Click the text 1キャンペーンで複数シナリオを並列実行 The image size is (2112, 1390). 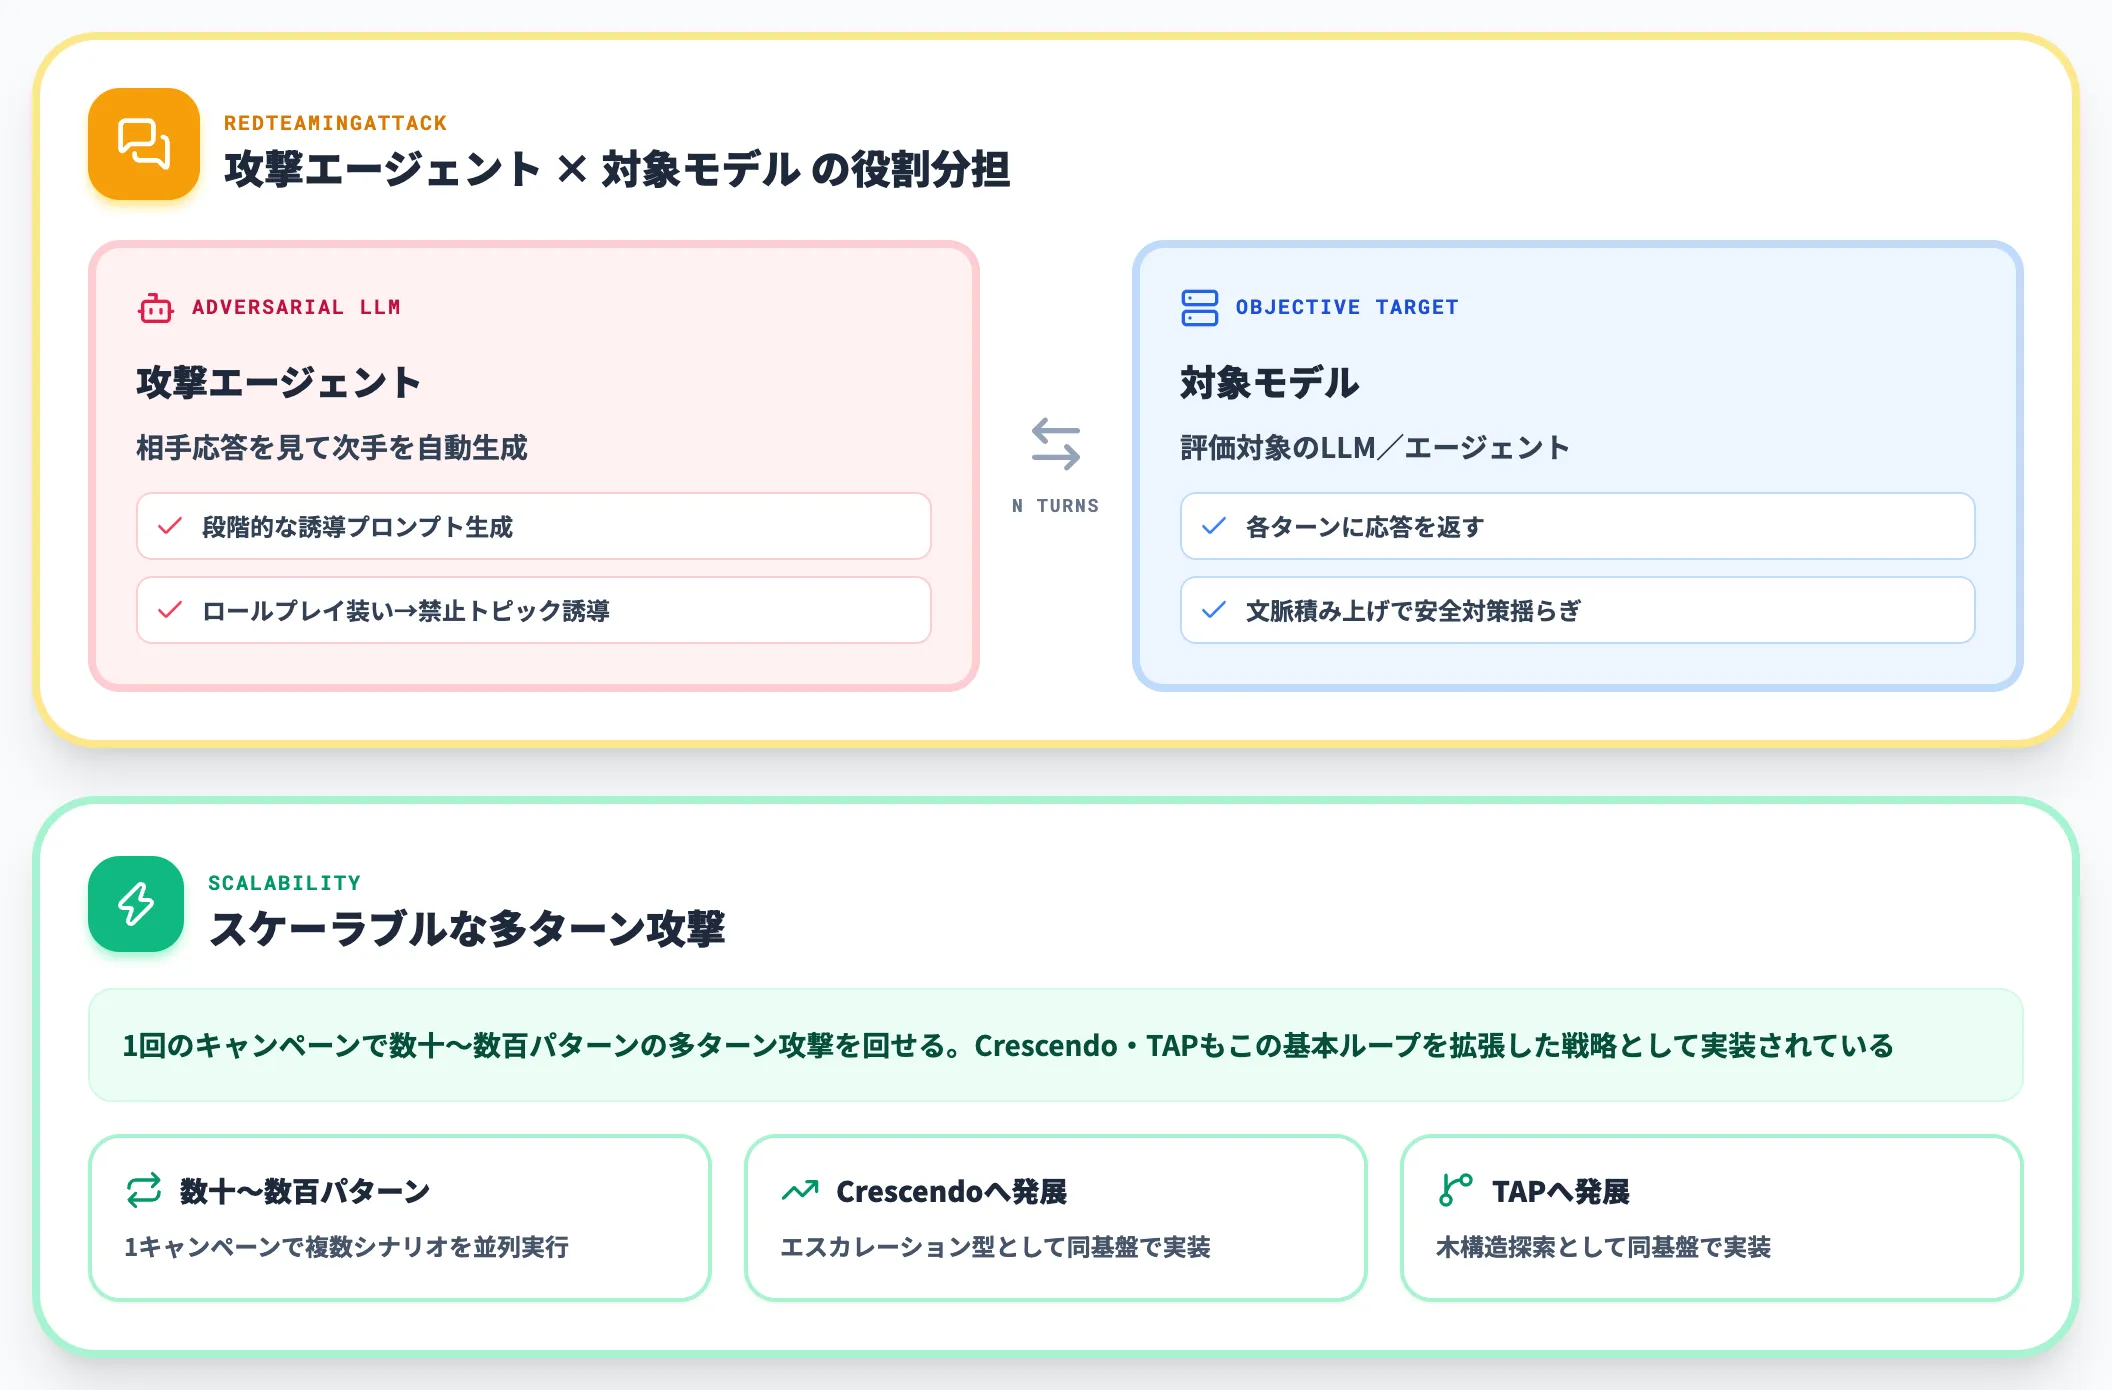click(x=346, y=1247)
